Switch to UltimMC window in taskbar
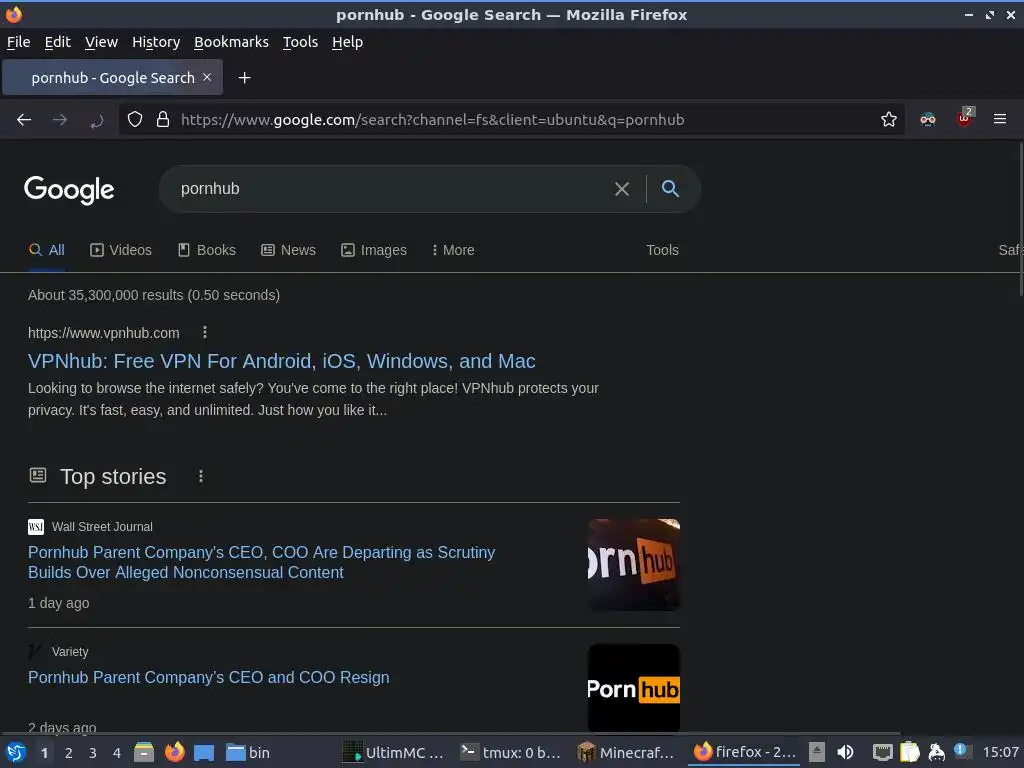The image size is (1024, 768). [393, 752]
